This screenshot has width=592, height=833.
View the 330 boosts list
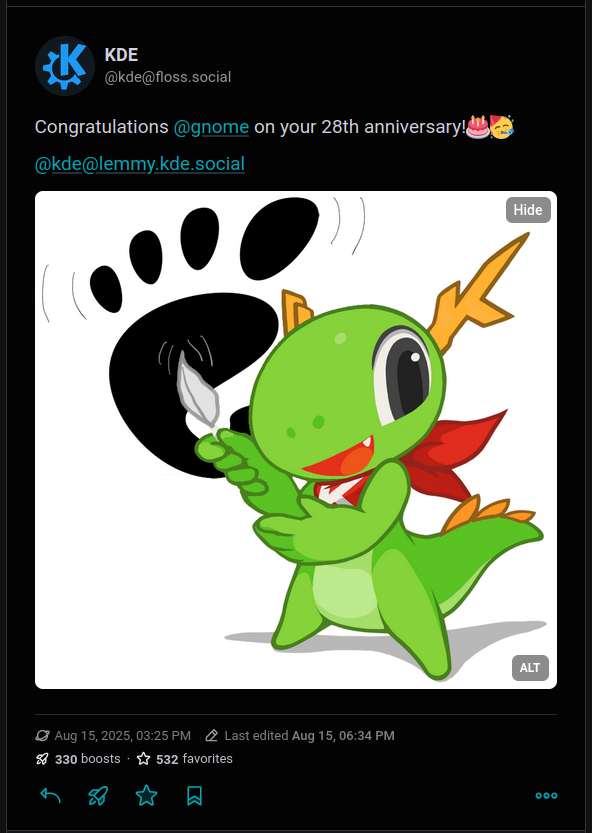coord(88,759)
